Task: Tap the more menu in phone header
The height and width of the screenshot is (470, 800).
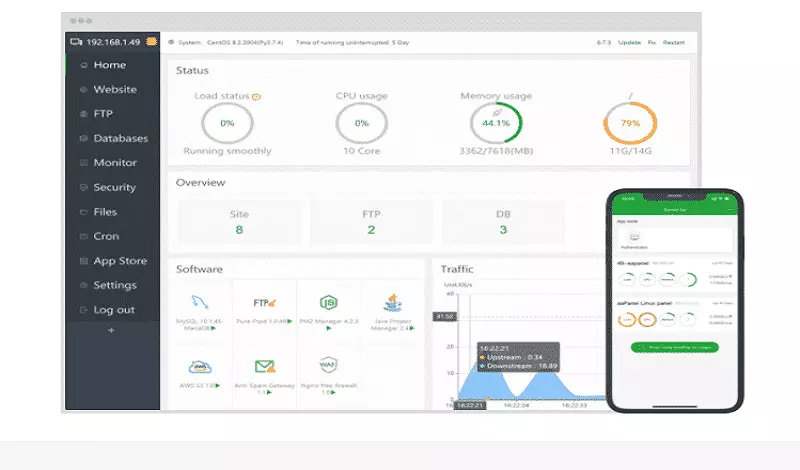Action: tap(730, 210)
